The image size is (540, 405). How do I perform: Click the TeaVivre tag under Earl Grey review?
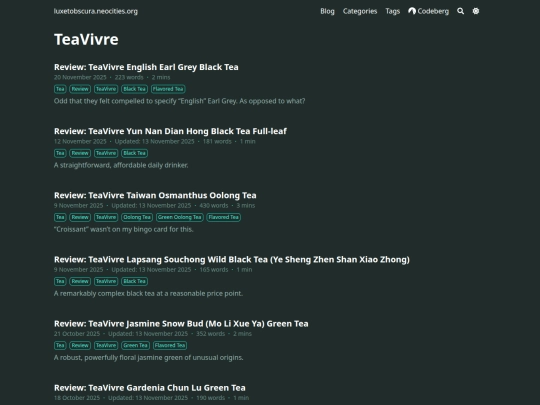106,89
